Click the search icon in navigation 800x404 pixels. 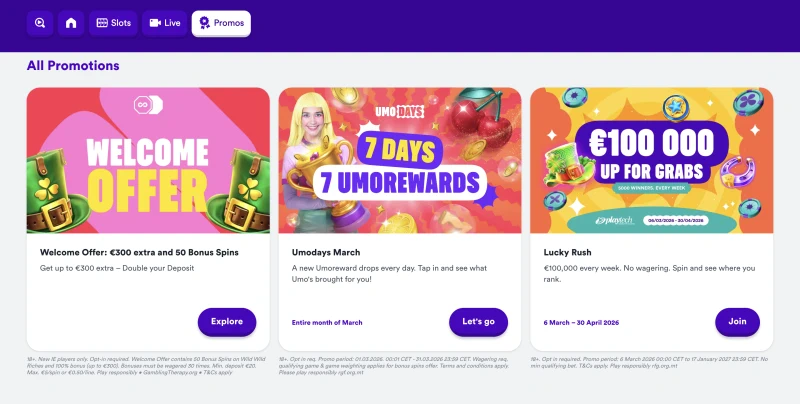click(x=40, y=22)
